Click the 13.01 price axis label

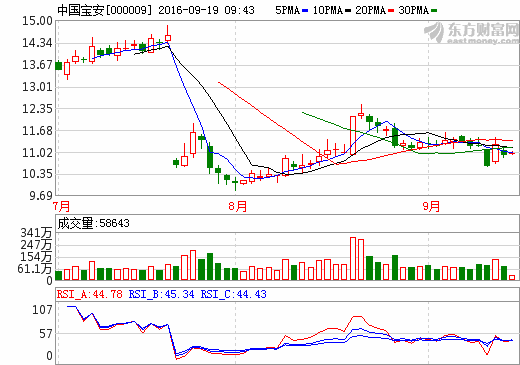pos(37,87)
